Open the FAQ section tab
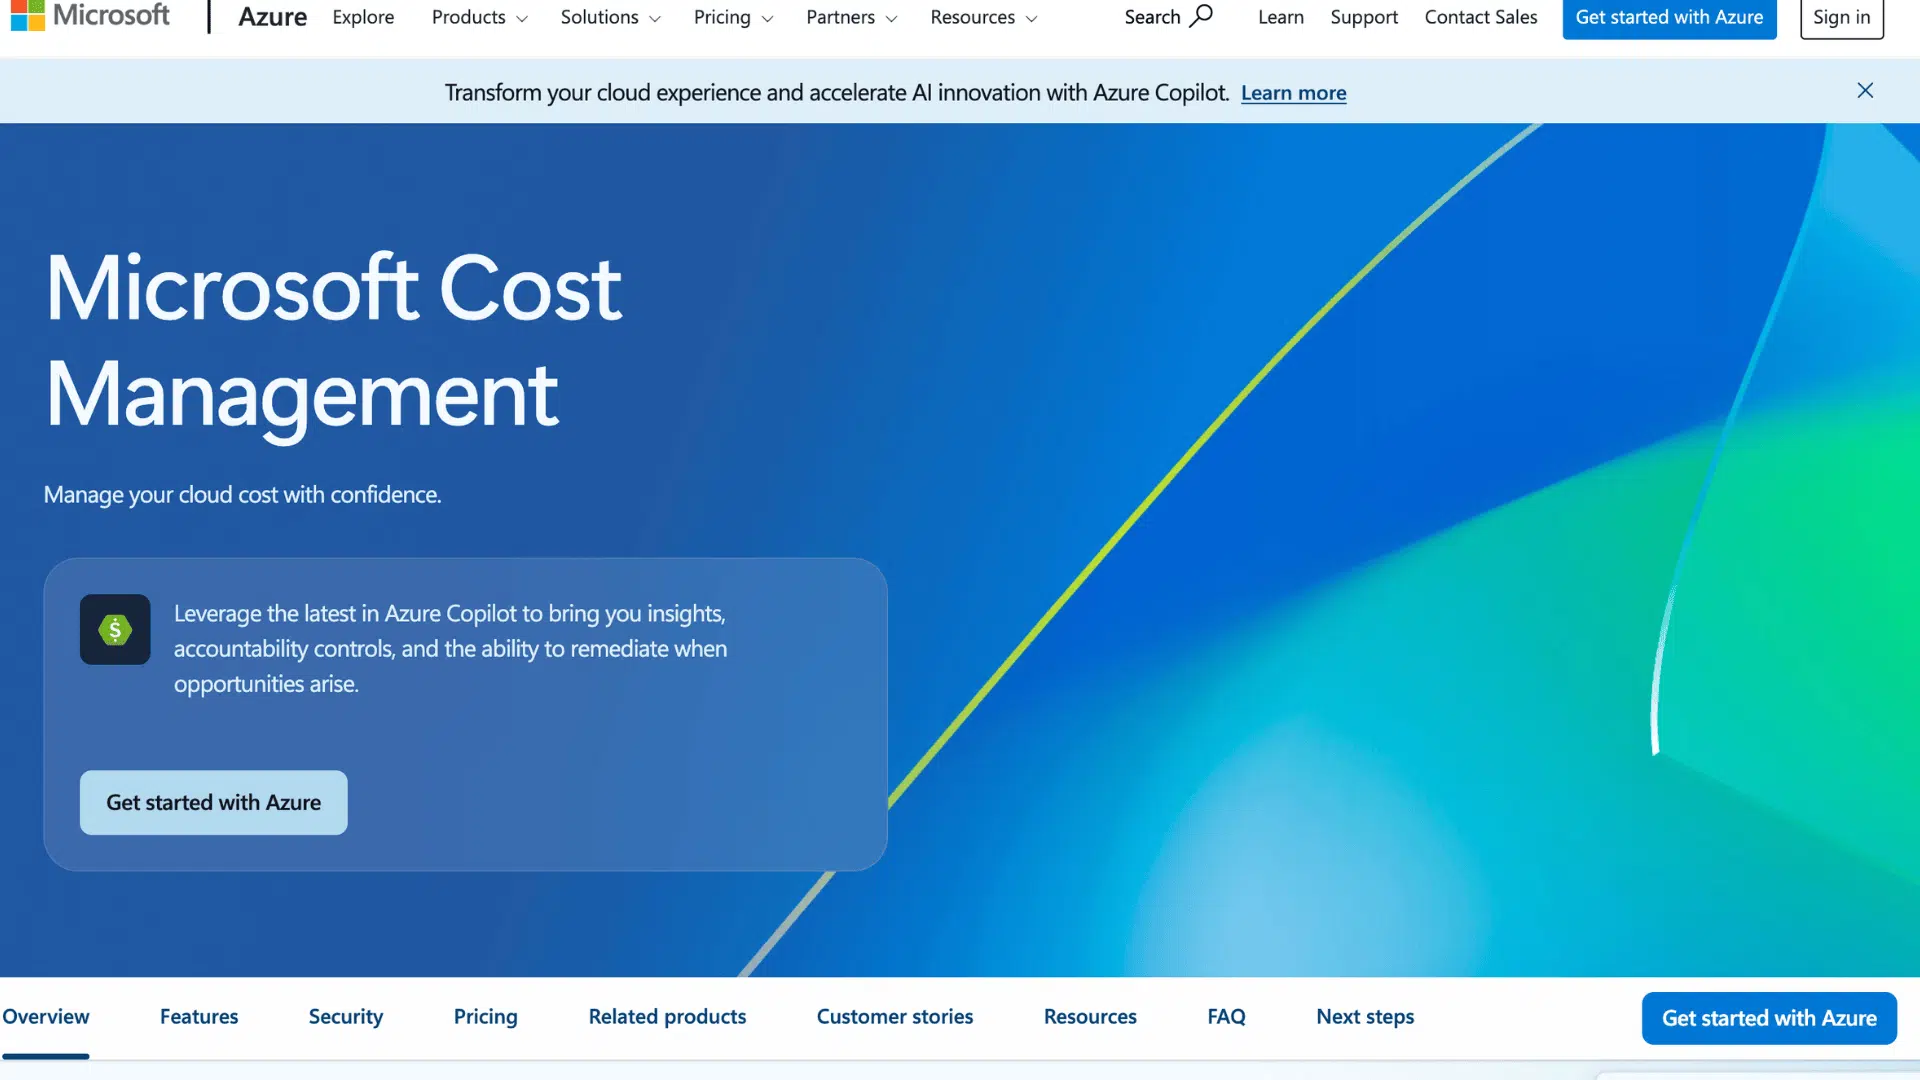 [1226, 1016]
